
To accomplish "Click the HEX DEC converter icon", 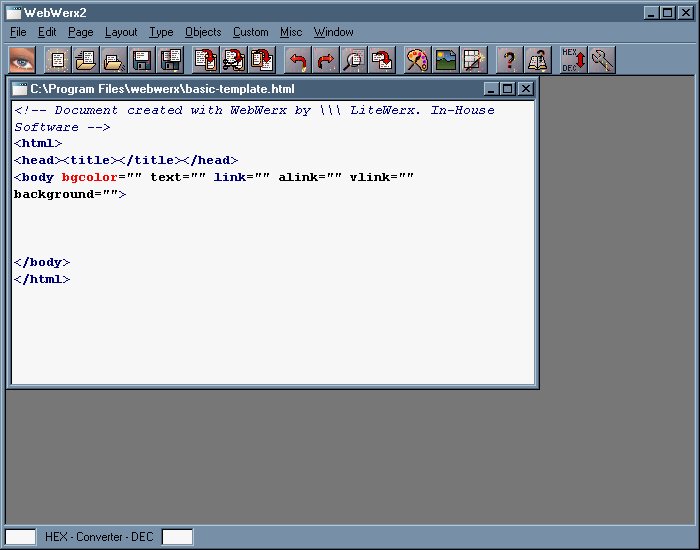I will 574,59.
